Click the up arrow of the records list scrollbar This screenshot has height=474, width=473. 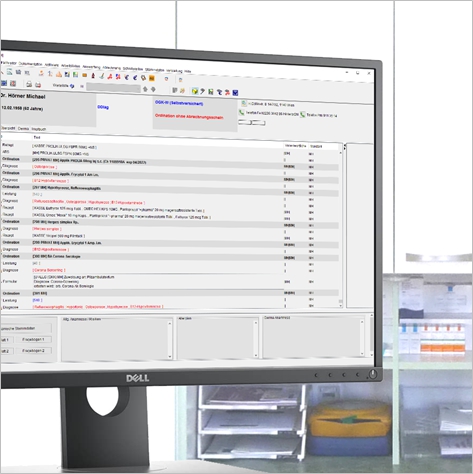pyautogui.click(x=341, y=152)
